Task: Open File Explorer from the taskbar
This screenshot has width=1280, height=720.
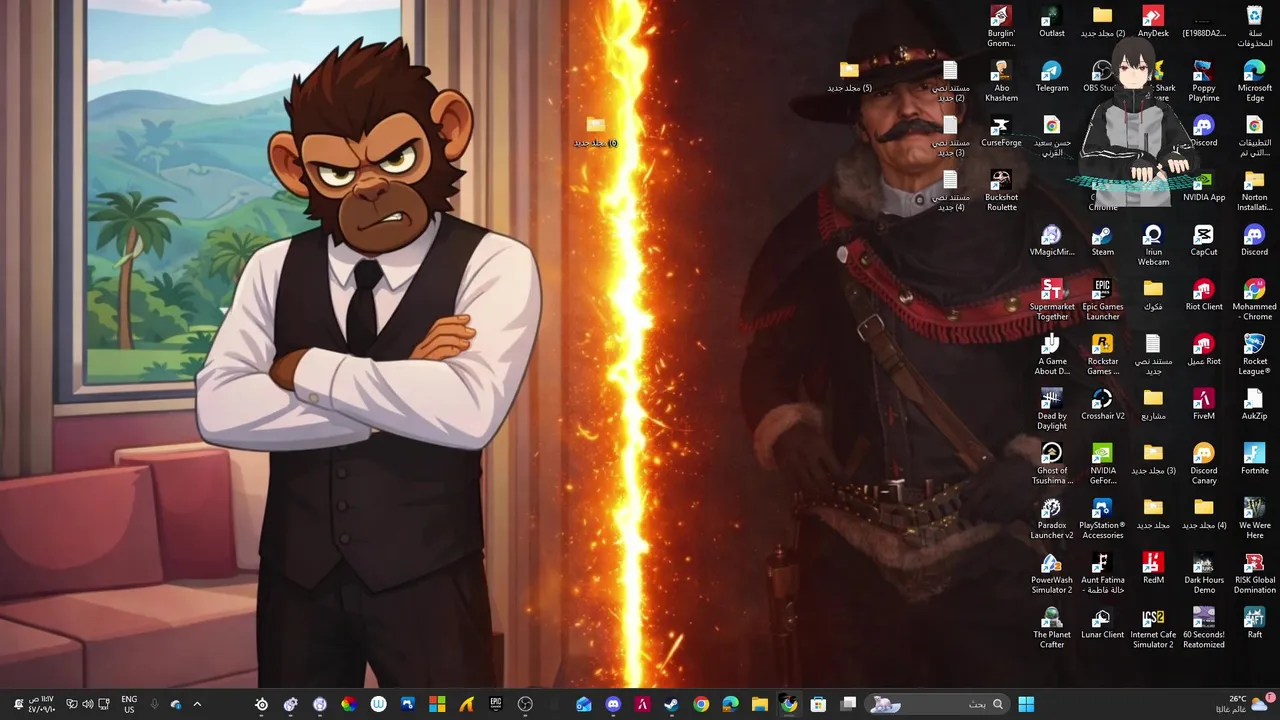Action: tap(759, 704)
